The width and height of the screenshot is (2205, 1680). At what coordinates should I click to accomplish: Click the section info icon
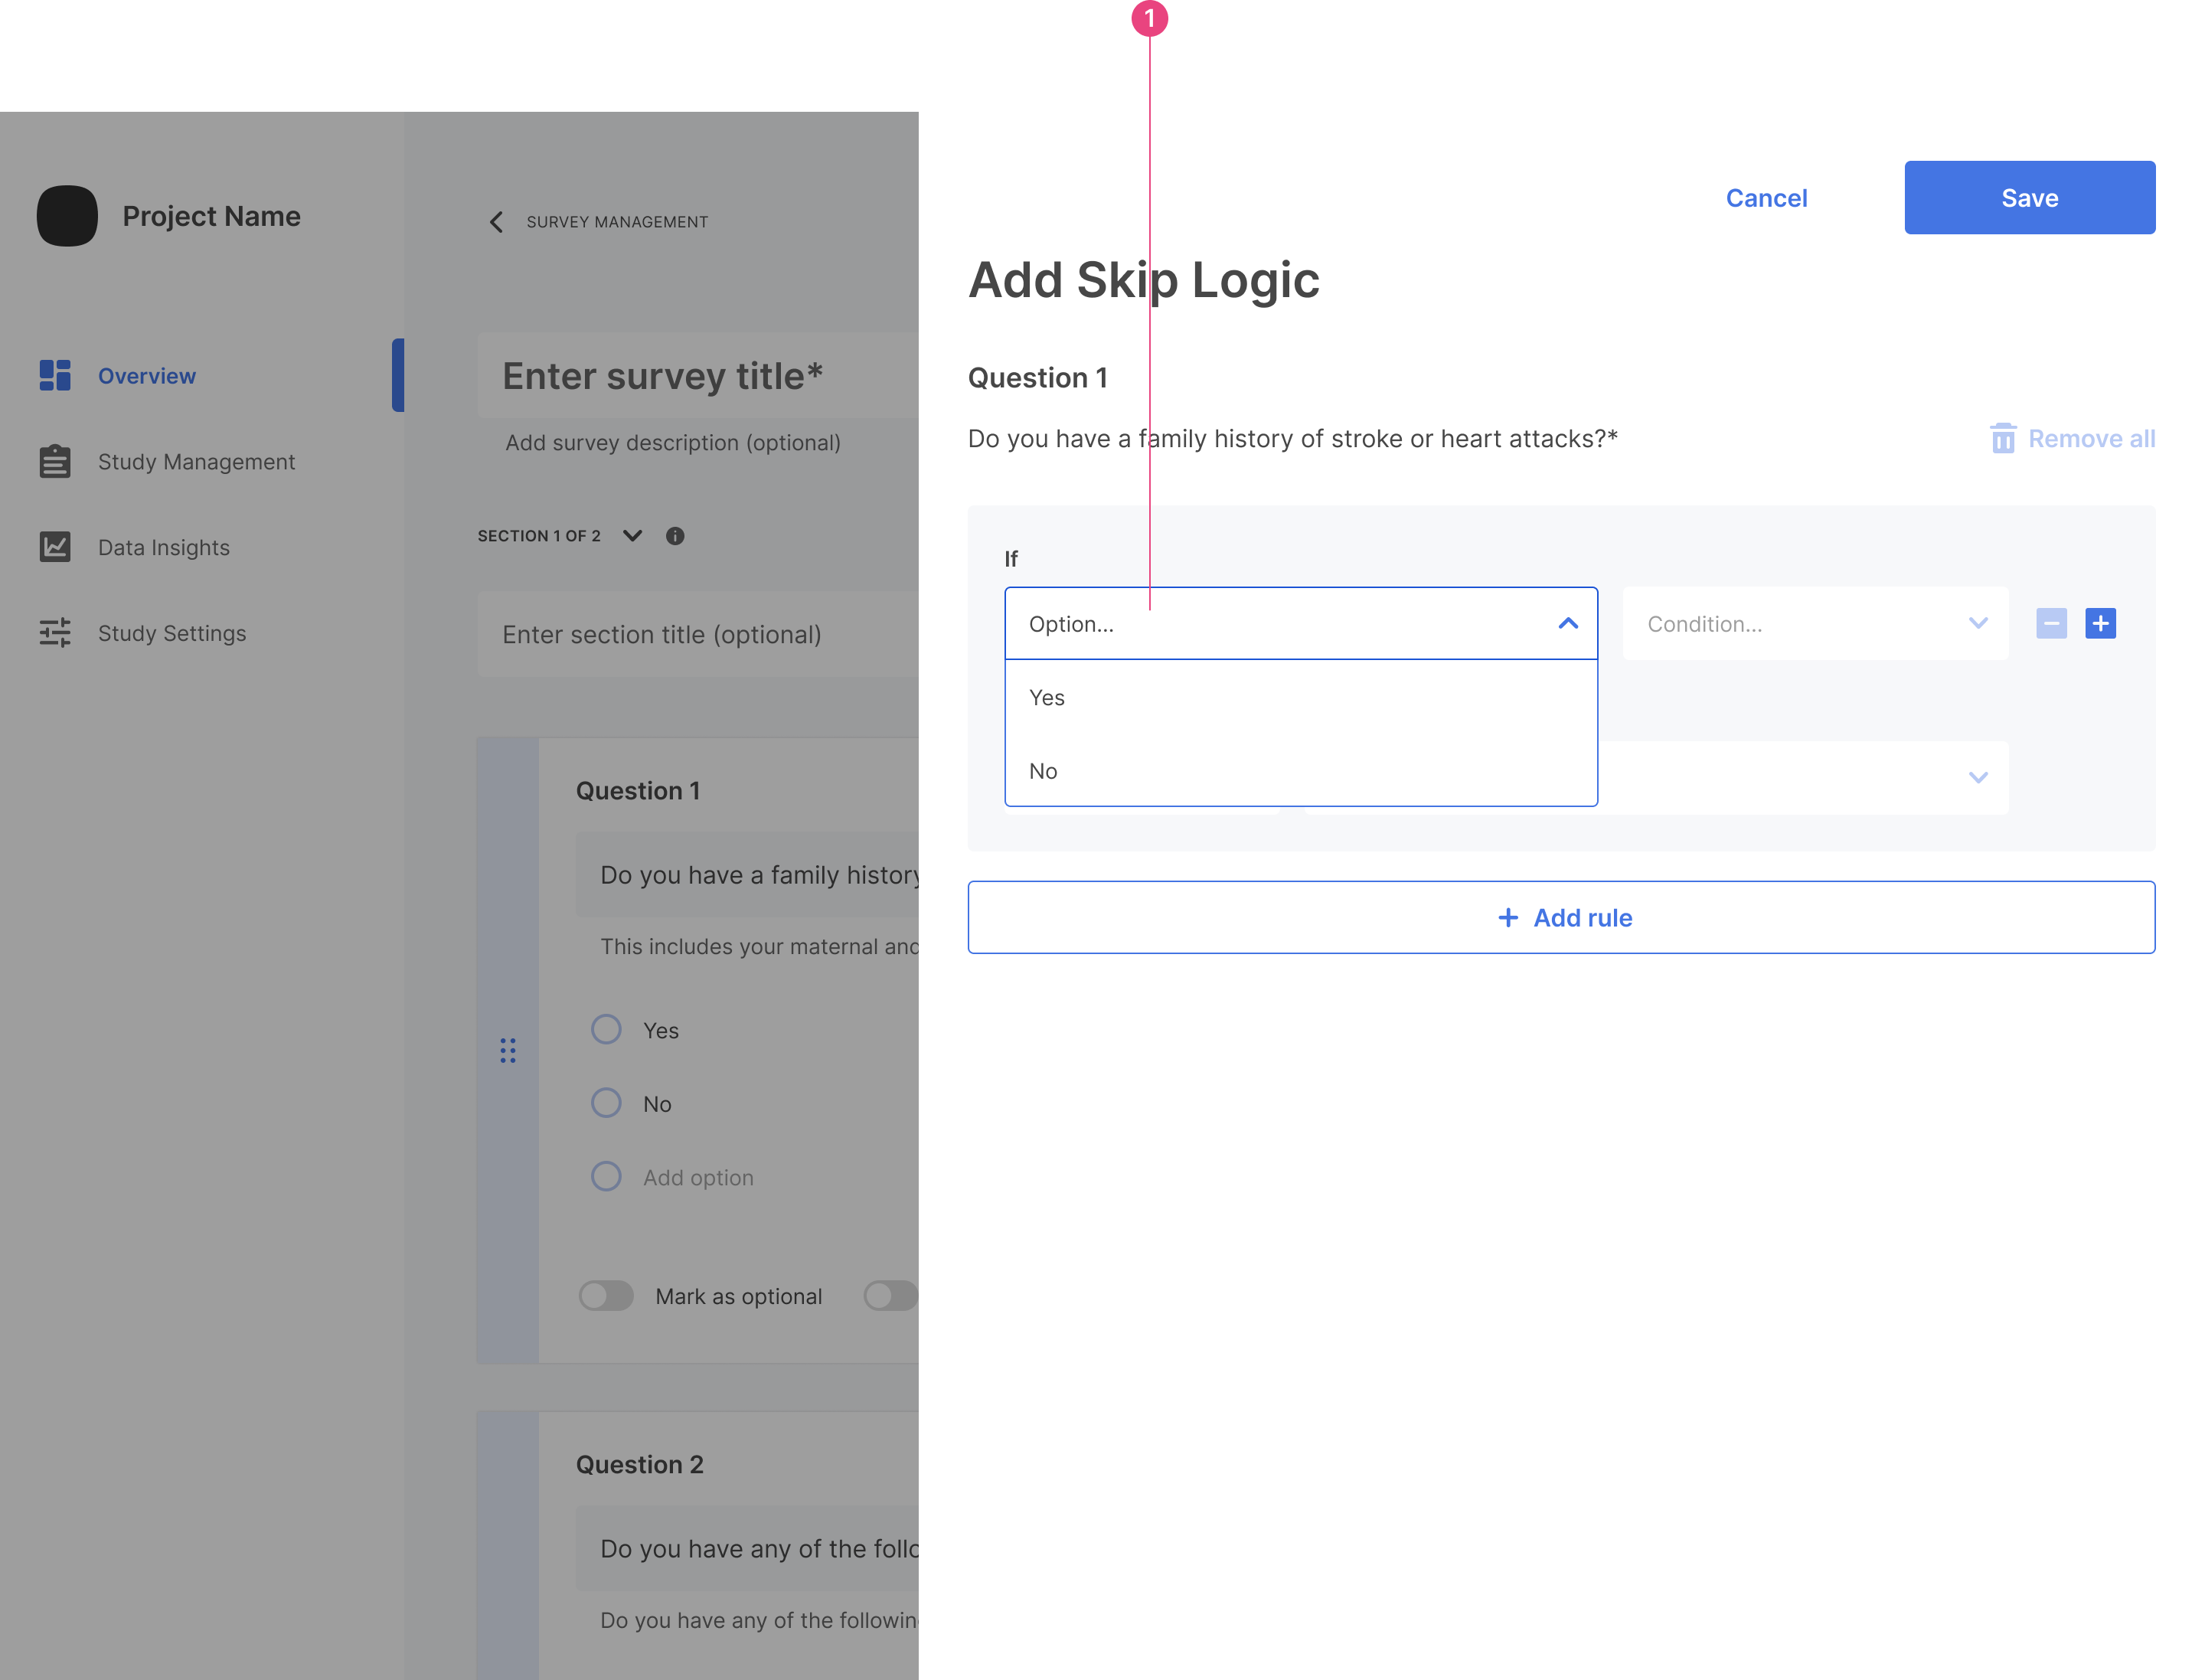pyautogui.click(x=675, y=536)
